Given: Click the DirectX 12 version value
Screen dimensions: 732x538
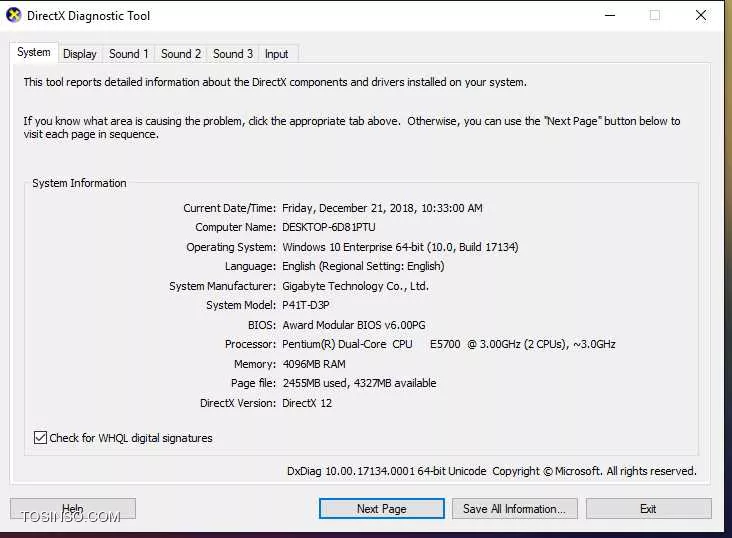Looking at the screenshot, I should [307, 403].
